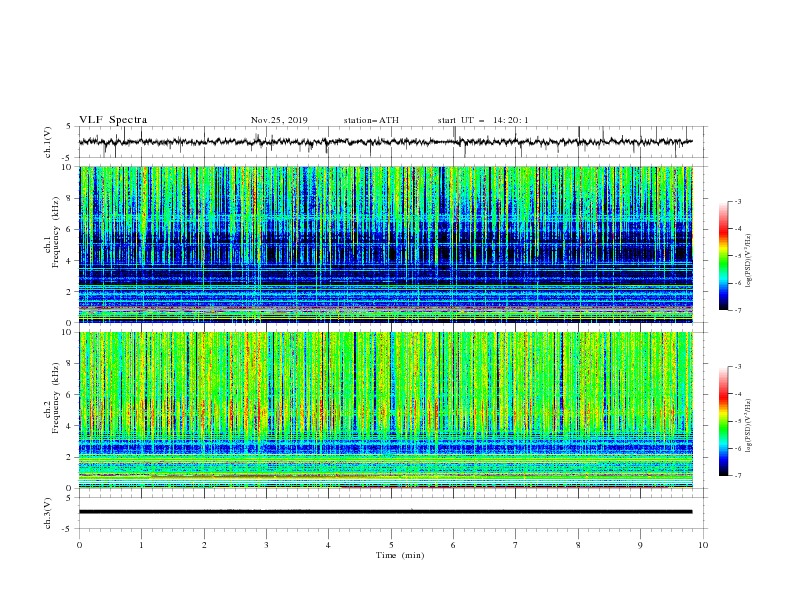Click the ch.3 flat black voltage trace
Image resolution: width=792 pixels, height=612 pixels.
click(x=385, y=512)
